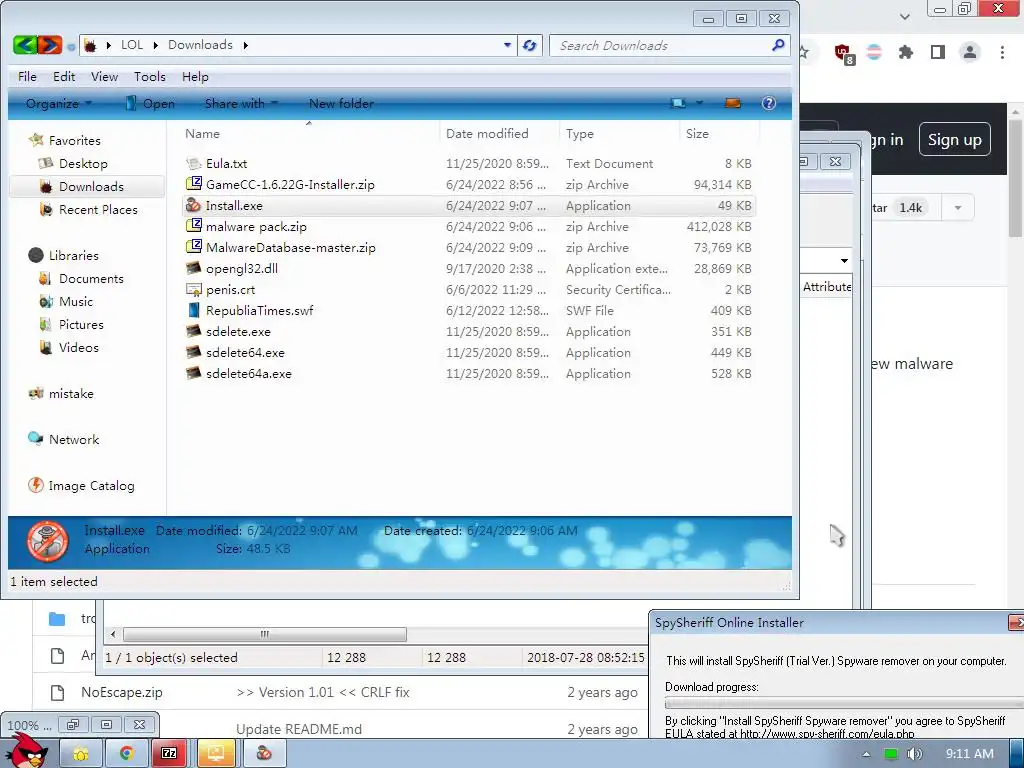Open Documents library in sidebar
This screenshot has height=768, width=1024.
pyautogui.click(x=91, y=278)
